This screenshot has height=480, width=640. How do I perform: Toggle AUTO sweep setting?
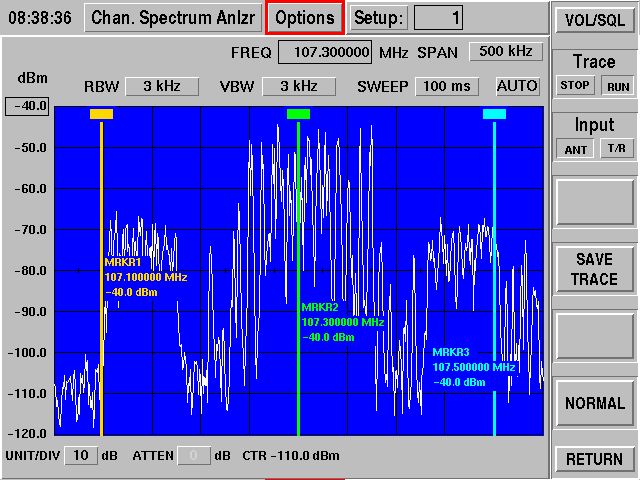tap(518, 86)
